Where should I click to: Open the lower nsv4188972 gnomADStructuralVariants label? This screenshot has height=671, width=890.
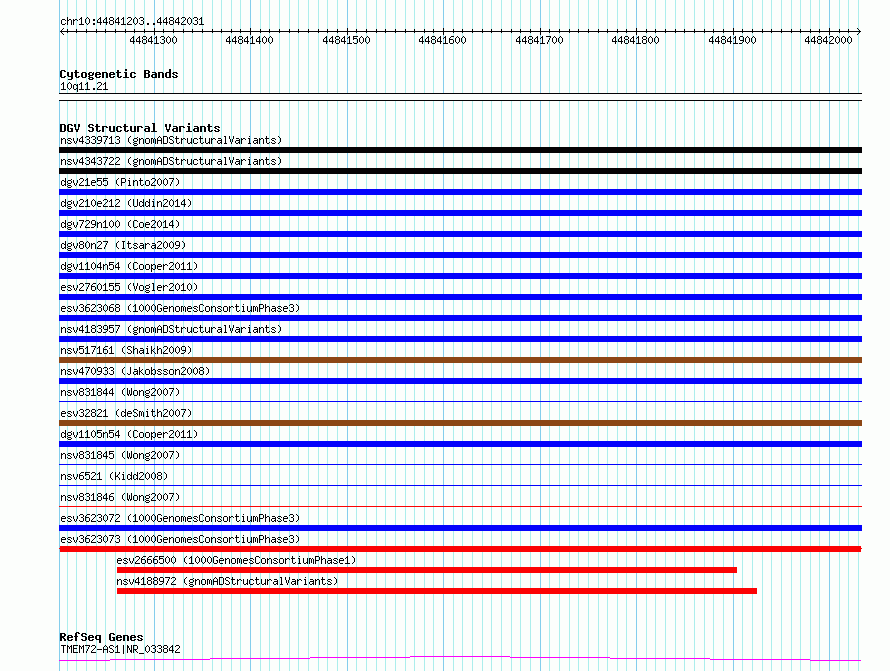pos(227,581)
